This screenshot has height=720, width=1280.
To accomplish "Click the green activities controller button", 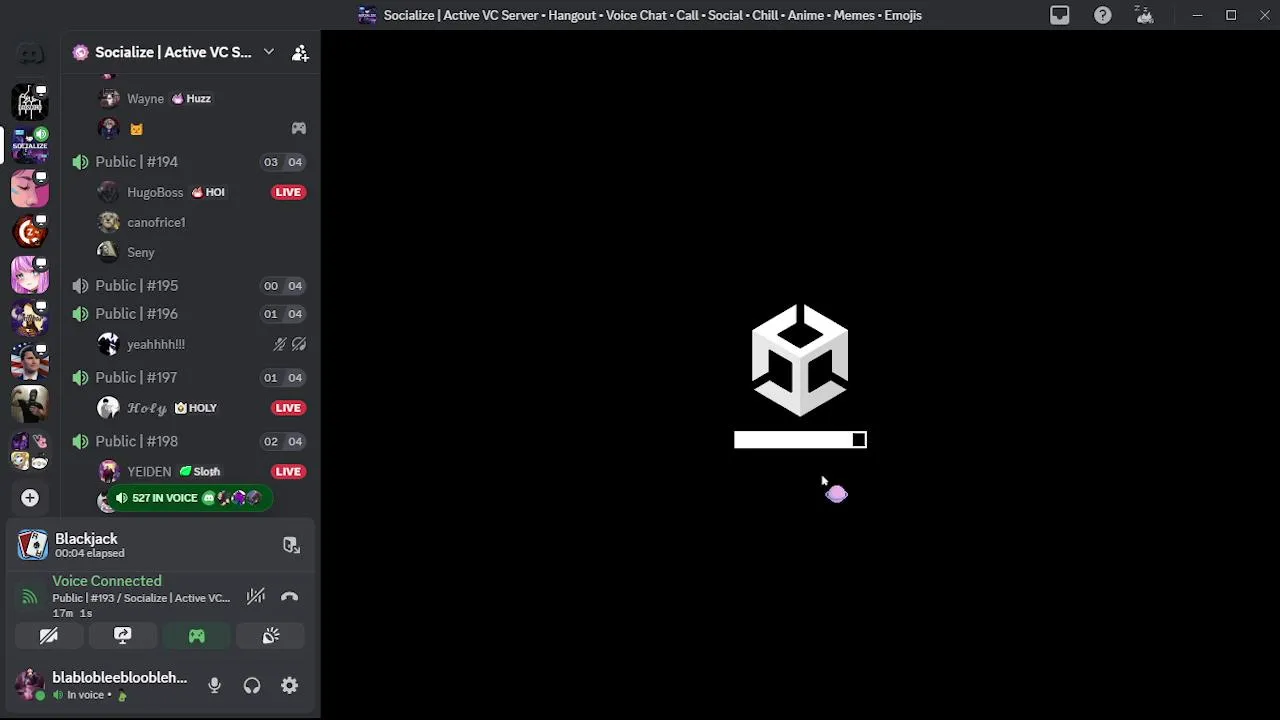I will point(196,636).
